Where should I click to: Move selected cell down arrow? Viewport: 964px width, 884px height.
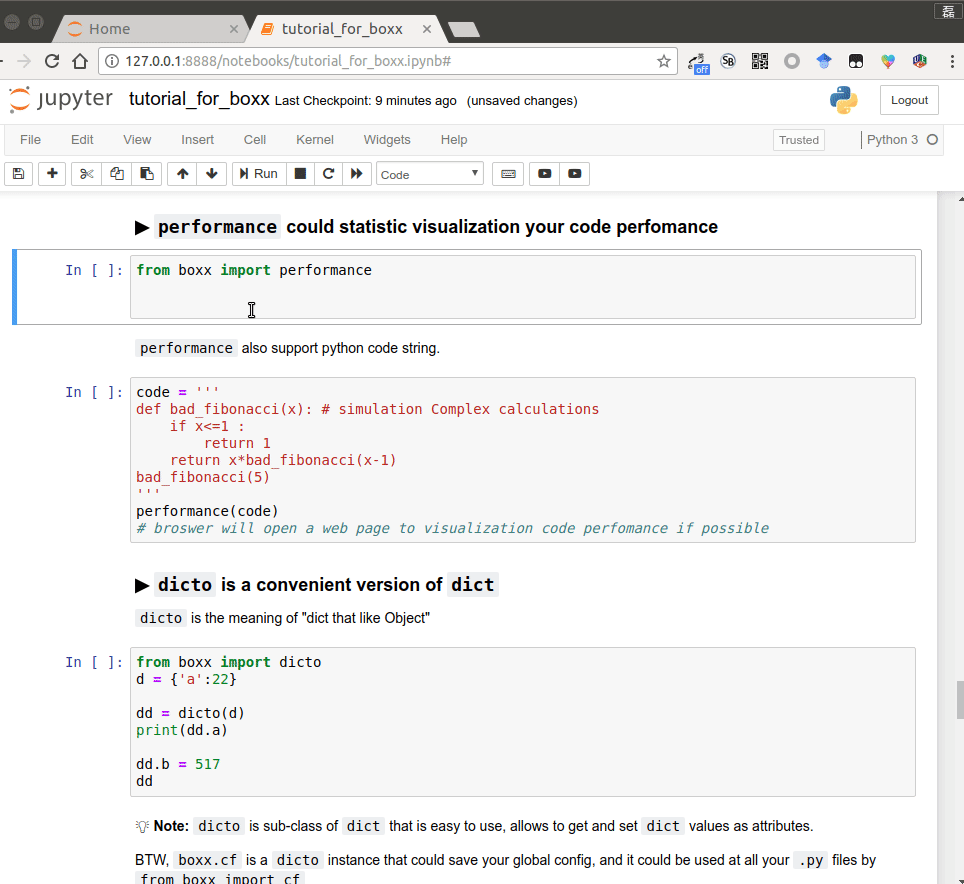(x=212, y=174)
